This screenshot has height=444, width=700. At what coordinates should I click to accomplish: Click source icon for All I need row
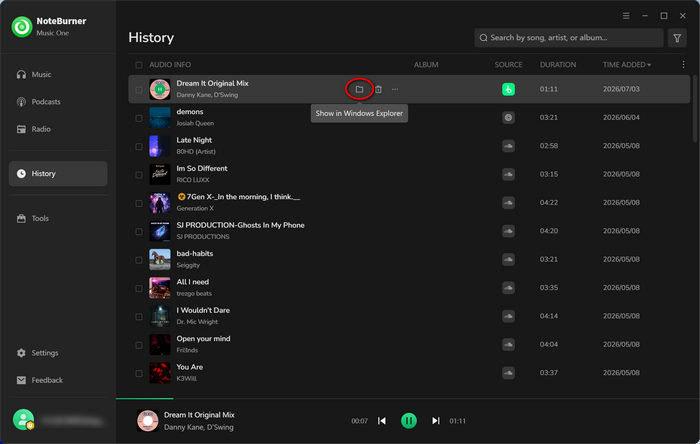coord(508,288)
